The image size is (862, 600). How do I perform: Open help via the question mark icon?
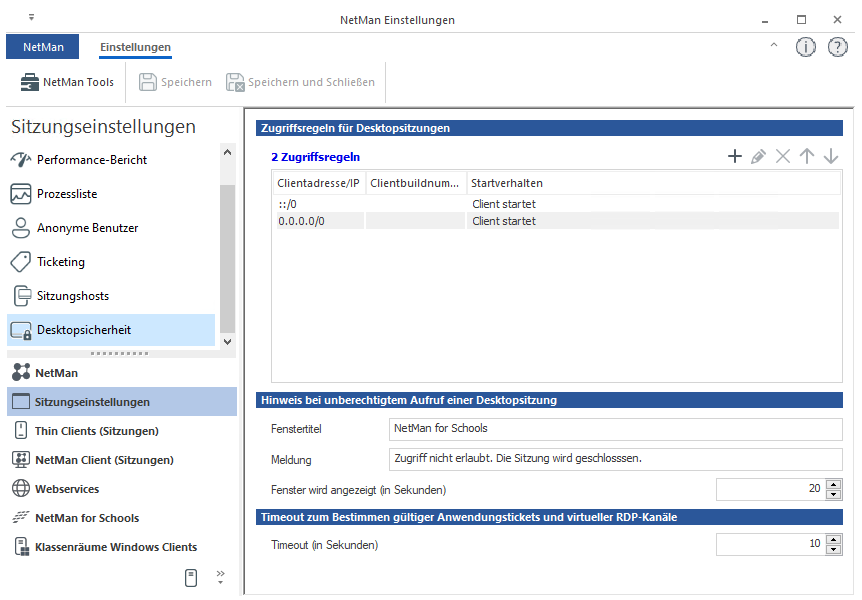point(836,46)
